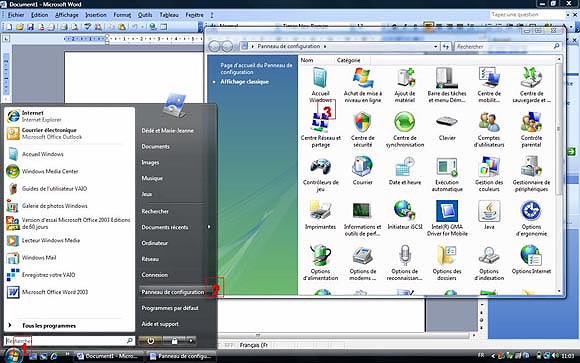
Task: Open Centre Réseau et partage icon
Action: coord(320,122)
